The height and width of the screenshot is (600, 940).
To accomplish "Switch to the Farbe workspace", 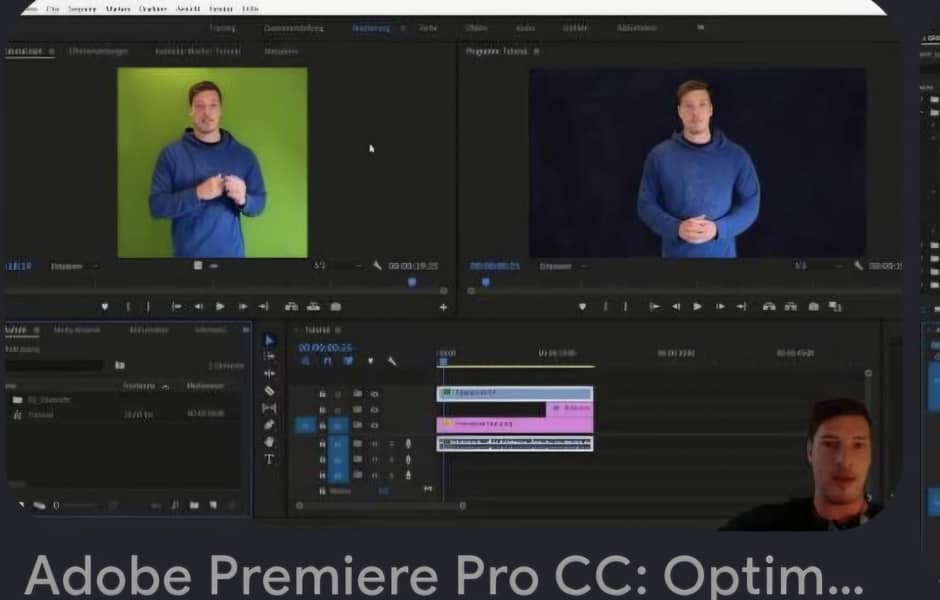I will 428,28.
